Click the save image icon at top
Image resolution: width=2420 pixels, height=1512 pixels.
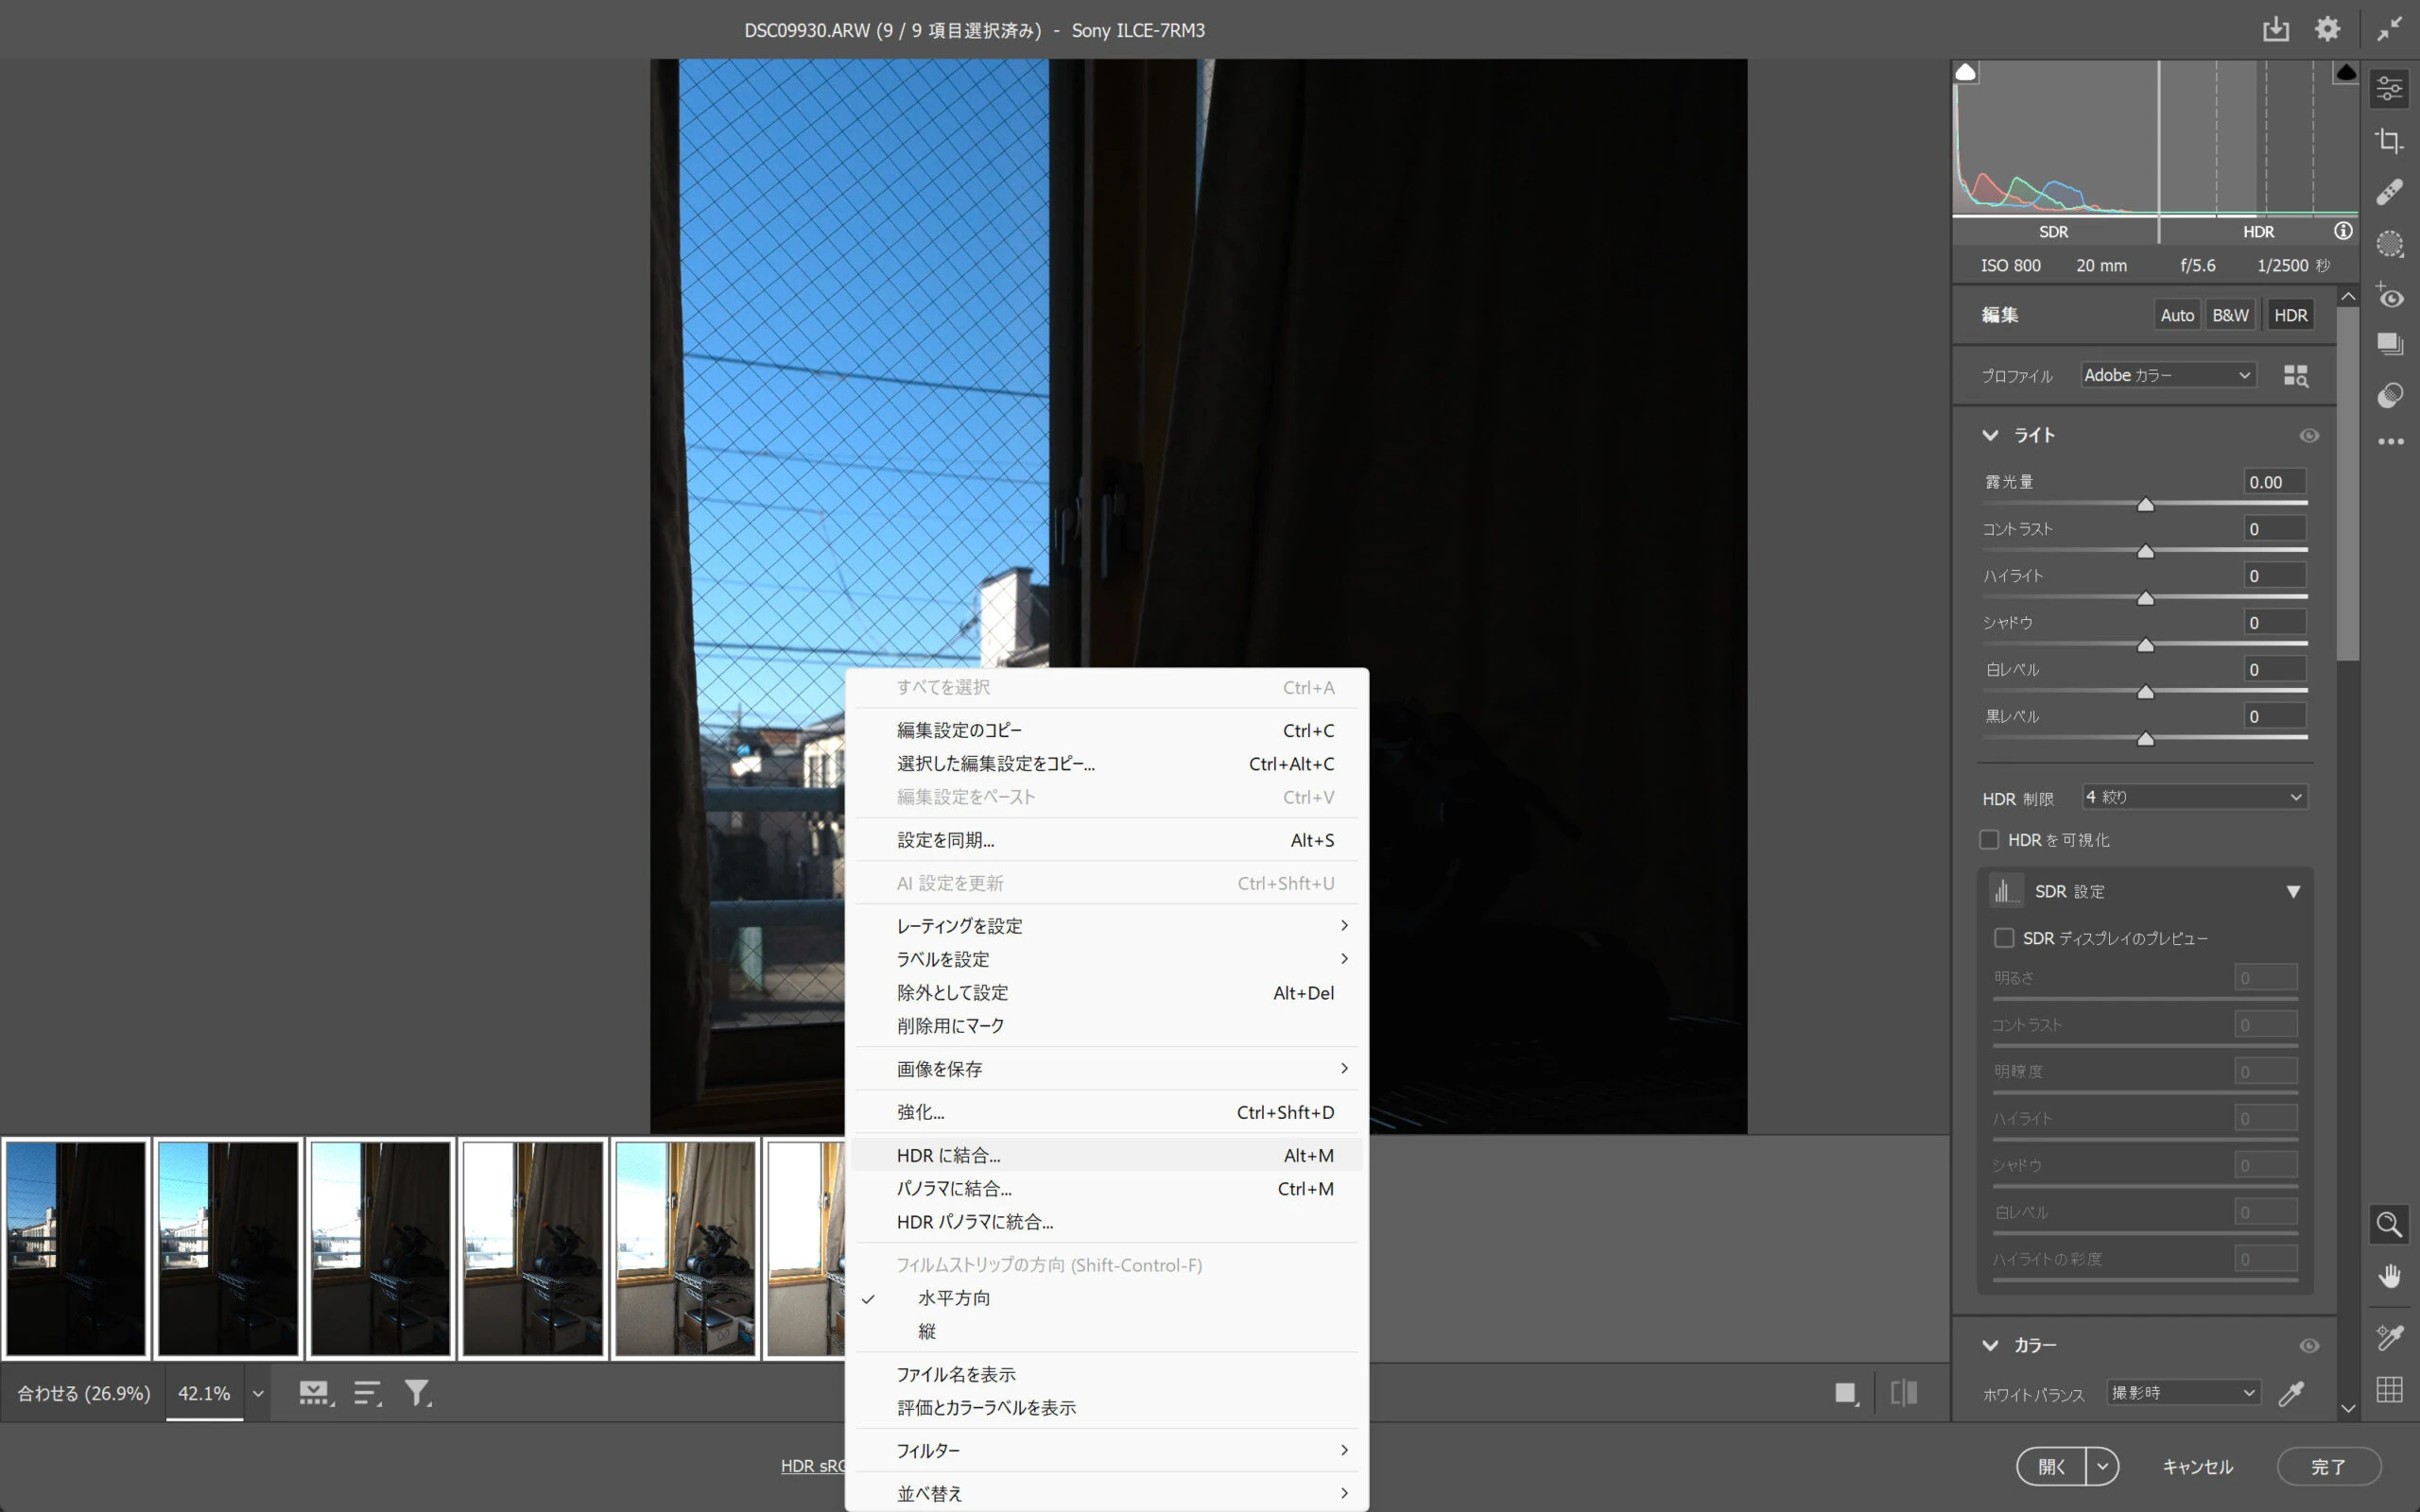coord(2275,29)
